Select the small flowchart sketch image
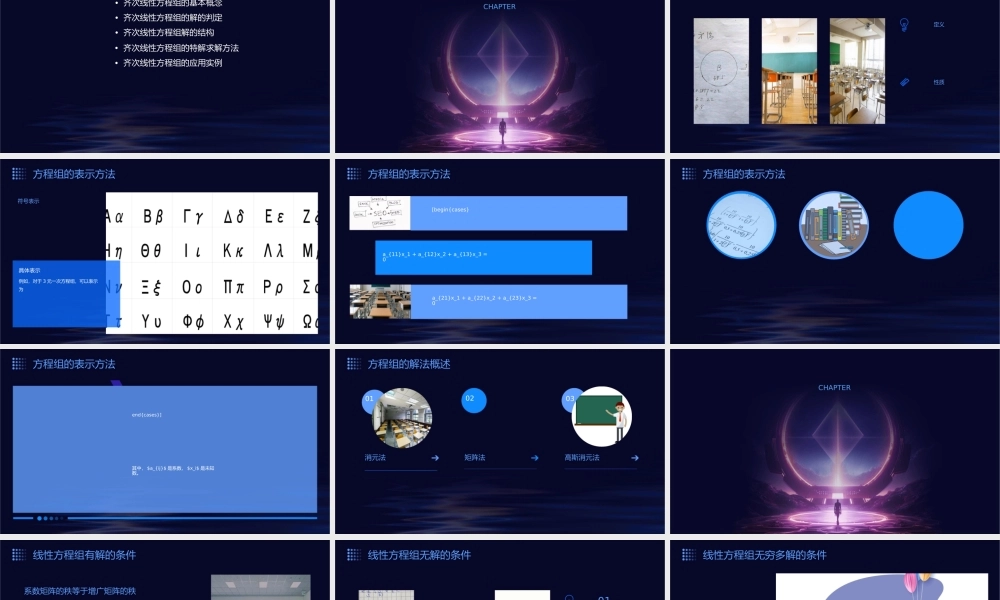1000x600 pixels. (x=380, y=213)
